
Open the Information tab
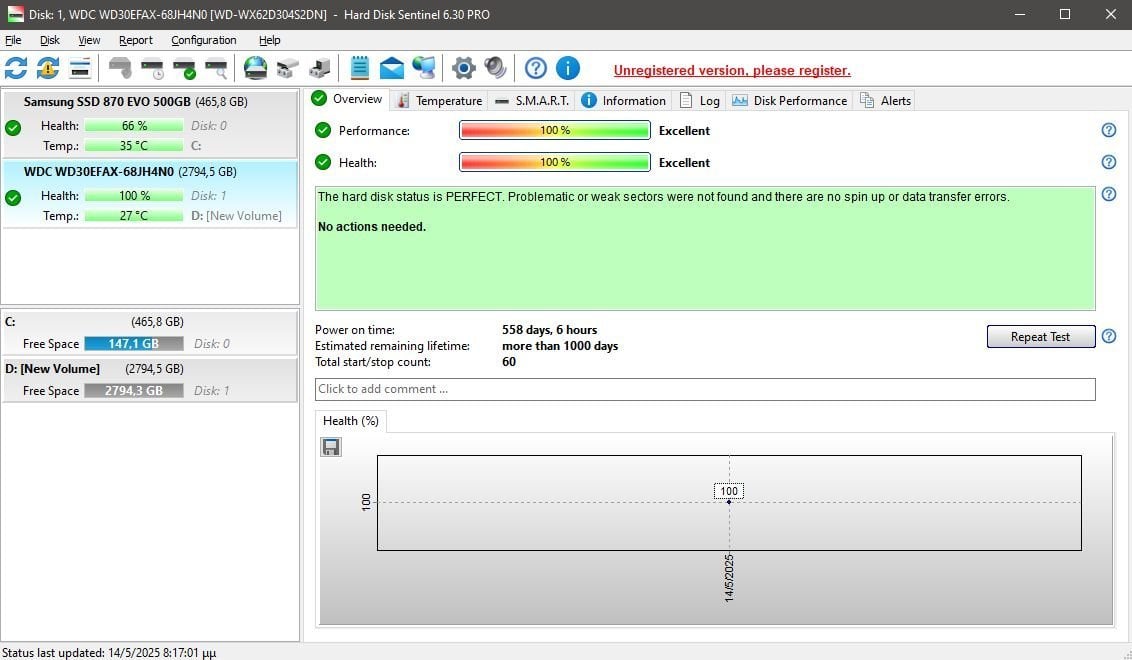(x=624, y=100)
